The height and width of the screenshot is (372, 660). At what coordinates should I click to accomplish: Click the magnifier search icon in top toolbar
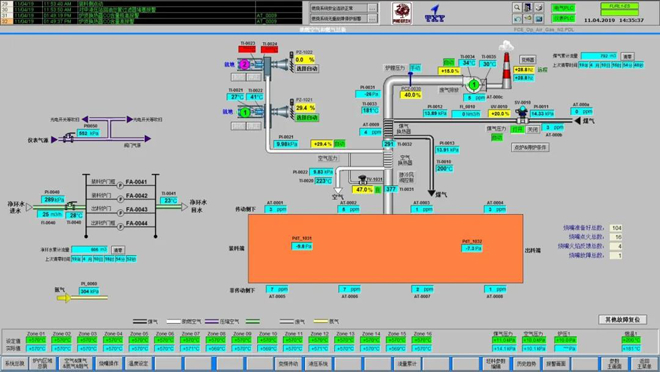517,8
